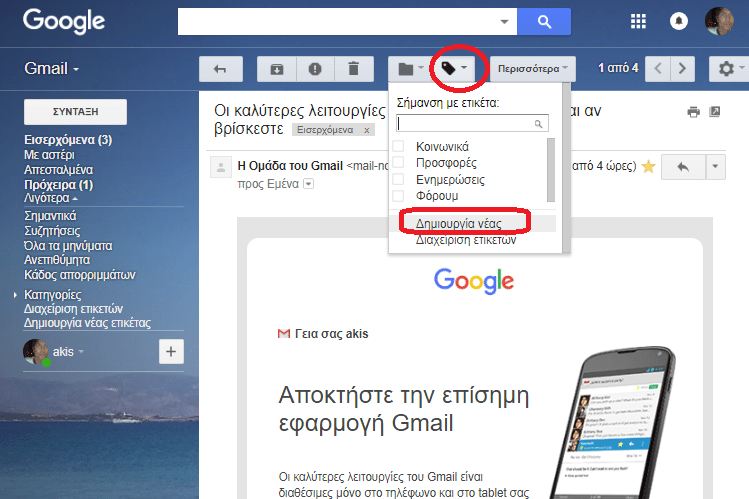Click the Google search magnifier button
The height and width of the screenshot is (499, 749).
(x=544, y=21)
